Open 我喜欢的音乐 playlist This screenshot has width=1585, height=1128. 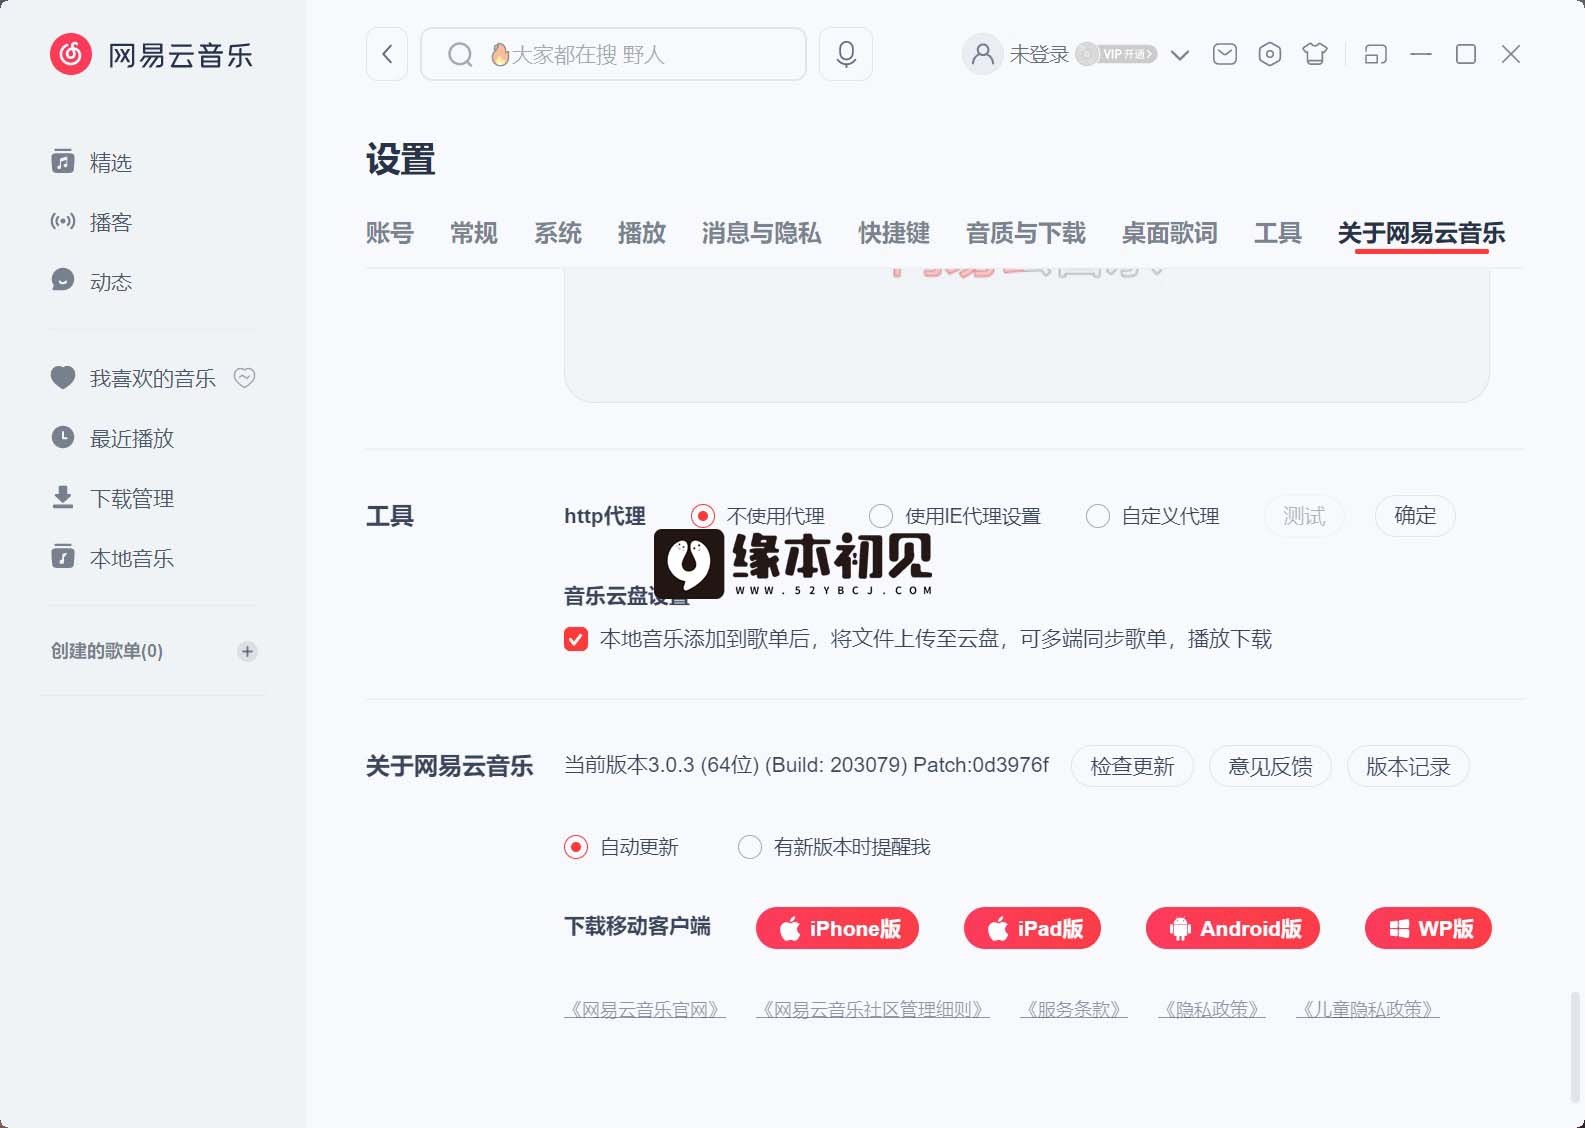point(132,378)
